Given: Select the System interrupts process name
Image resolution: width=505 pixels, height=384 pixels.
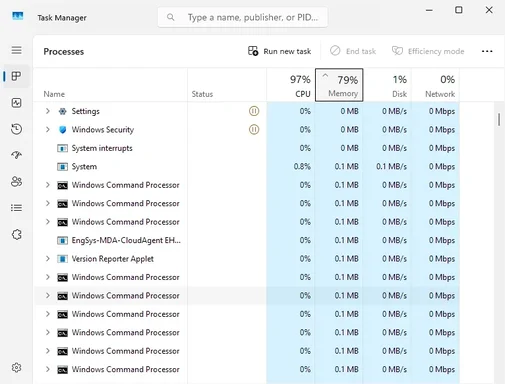Looking at the screenshot, I should tap(102, 148).
